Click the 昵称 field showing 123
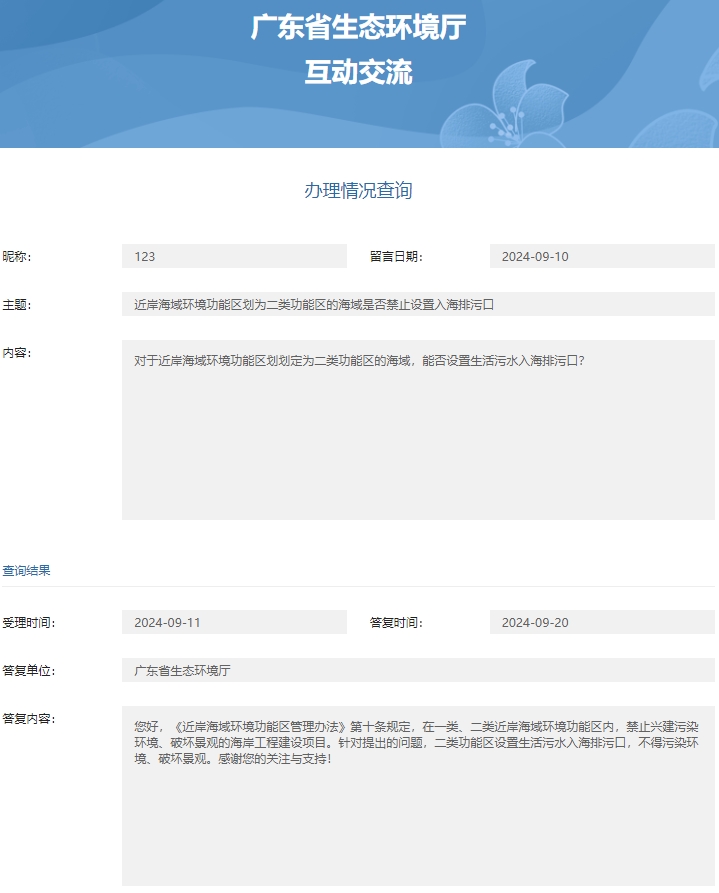The width and height of the screenshot is (719, 893). (x=234, y=256)
